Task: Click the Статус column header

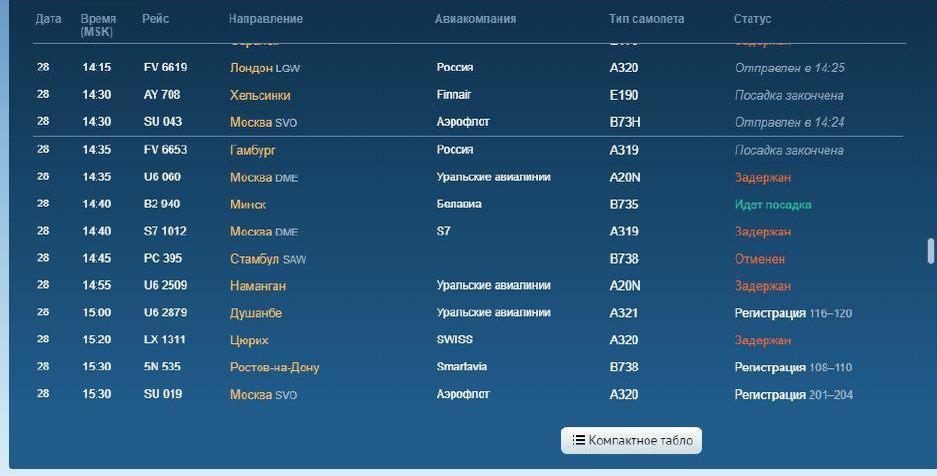Action: tap(752, 19)
